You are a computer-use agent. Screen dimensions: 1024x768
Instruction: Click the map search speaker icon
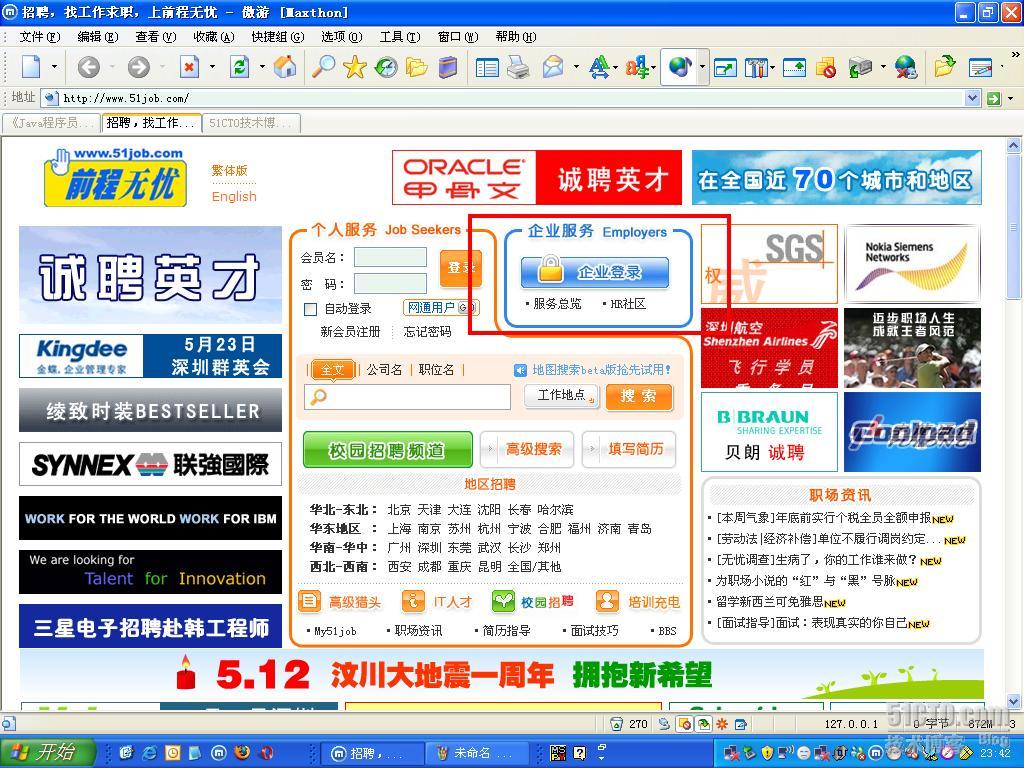520,370
